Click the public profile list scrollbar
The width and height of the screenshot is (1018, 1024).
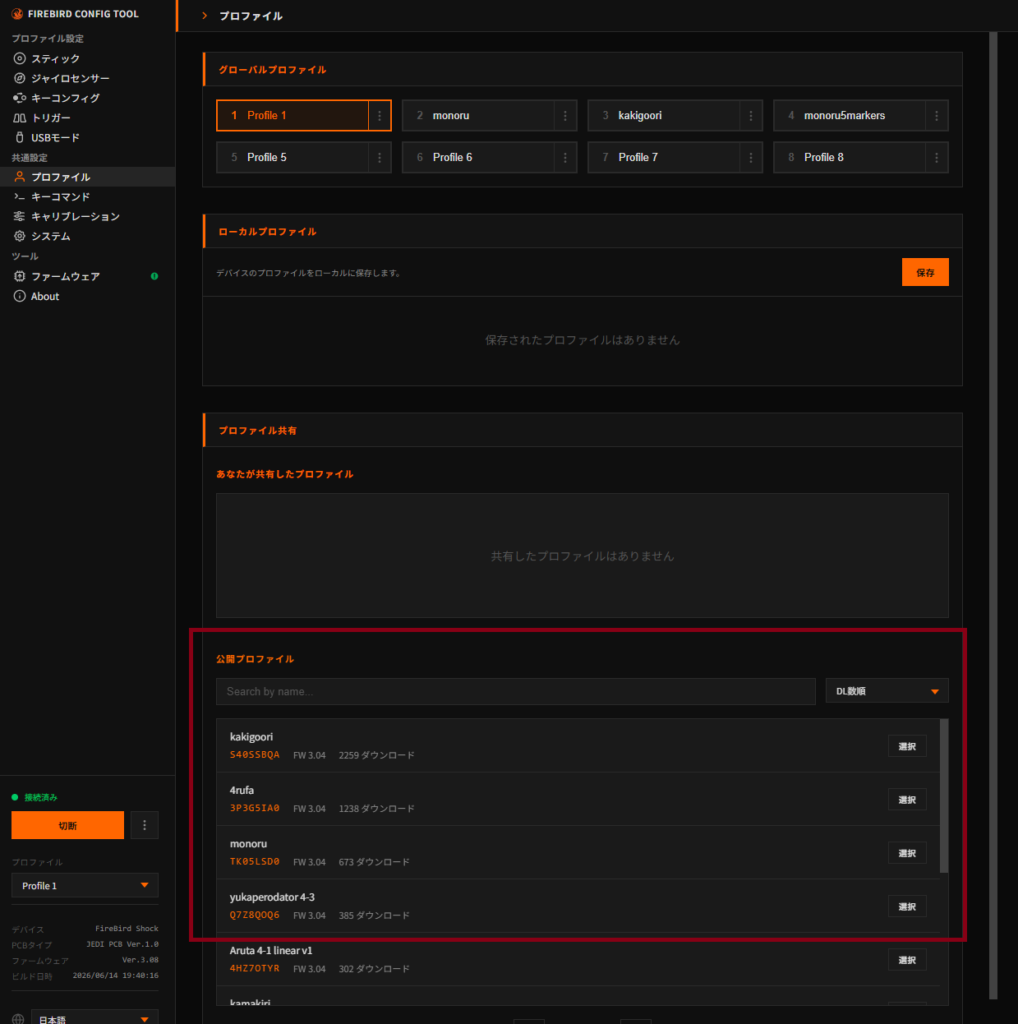944,796
